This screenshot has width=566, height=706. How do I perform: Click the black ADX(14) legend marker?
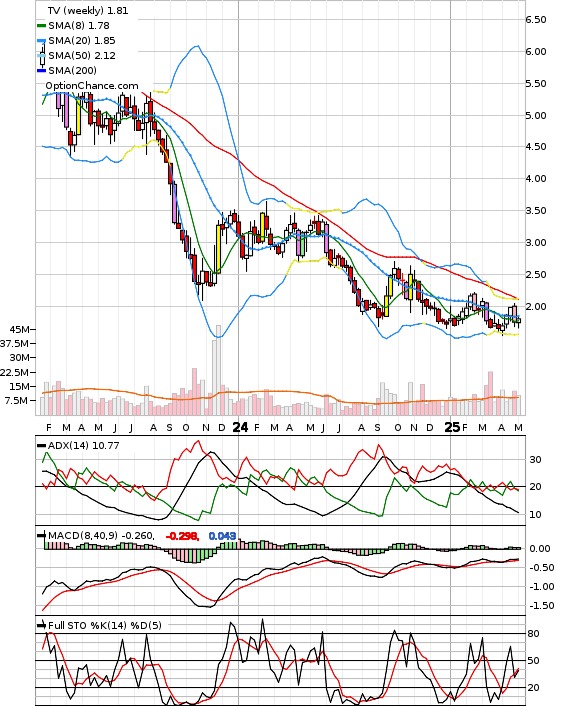click(x=41, y=445)
